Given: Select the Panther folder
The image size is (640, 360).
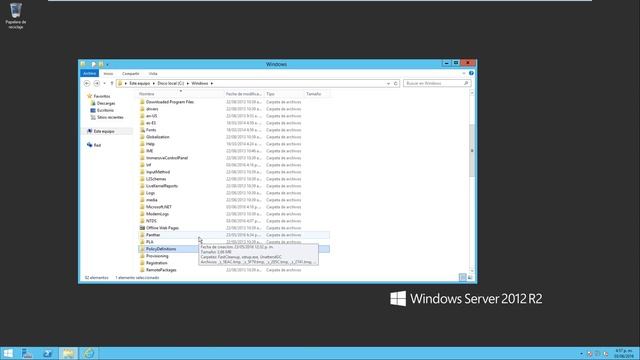Looking at the screenshot, I should (x=153, y=235).
